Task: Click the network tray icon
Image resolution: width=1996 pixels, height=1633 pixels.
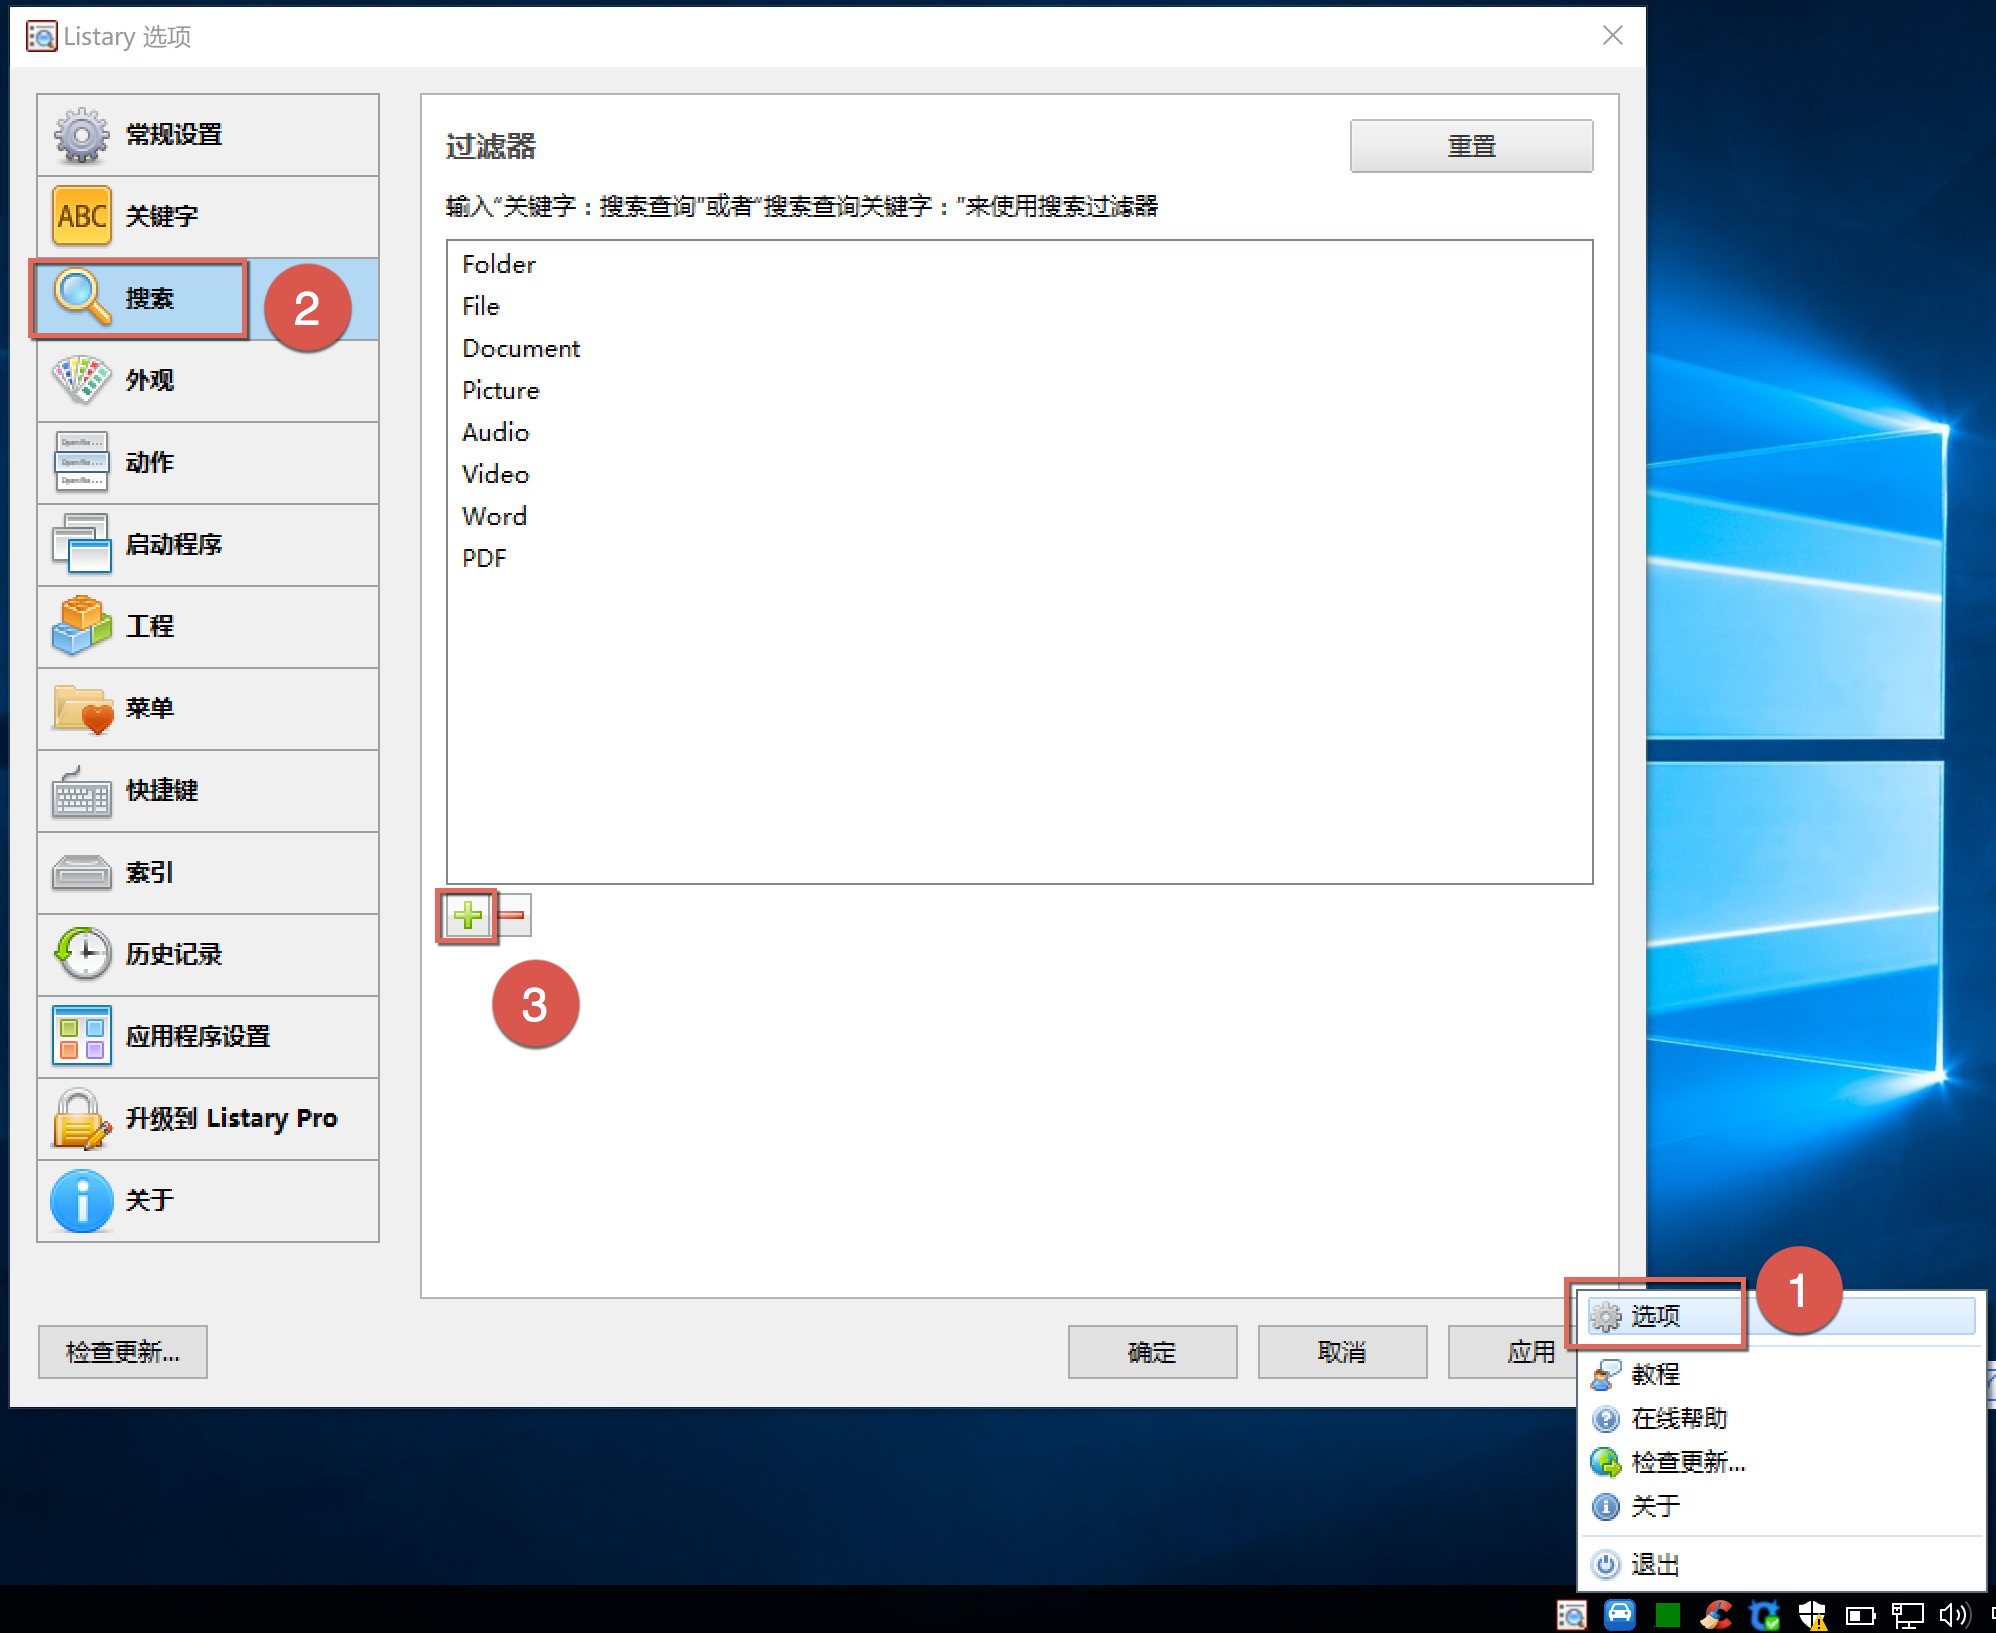Action: [1907, 1615]
